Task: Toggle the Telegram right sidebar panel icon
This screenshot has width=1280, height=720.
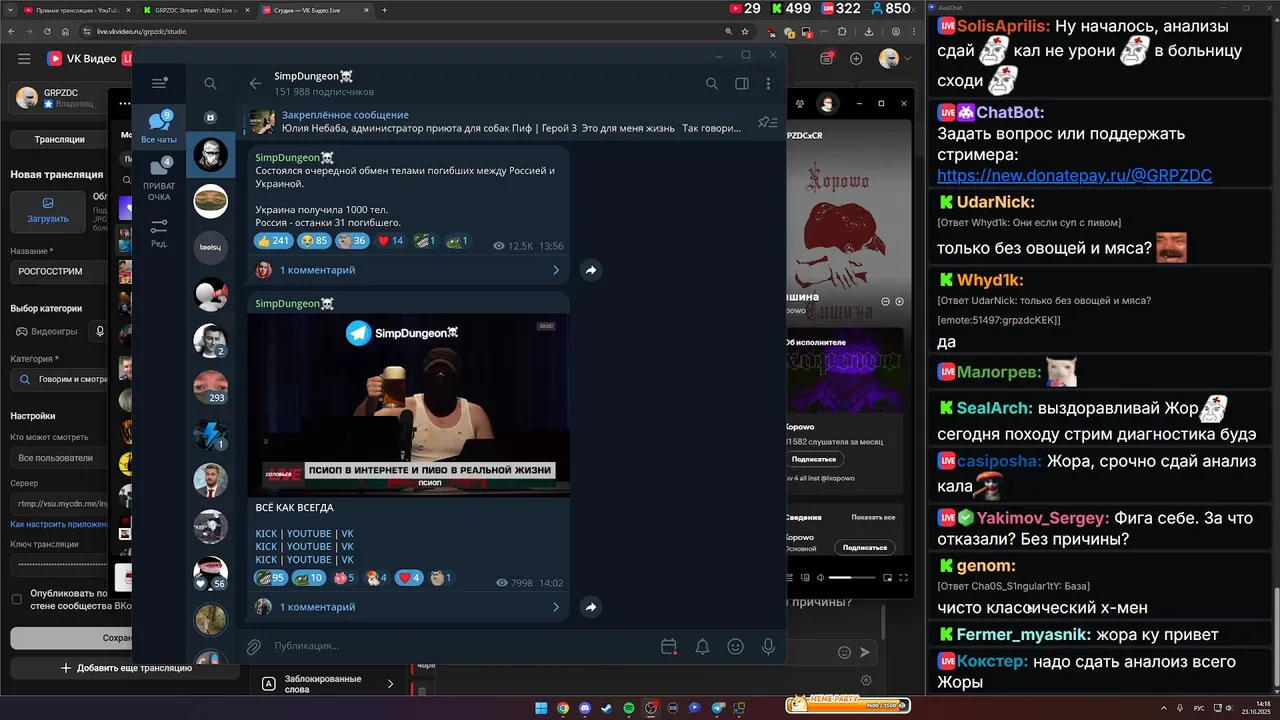Action: pyautogui.click(x=742, y=84)
